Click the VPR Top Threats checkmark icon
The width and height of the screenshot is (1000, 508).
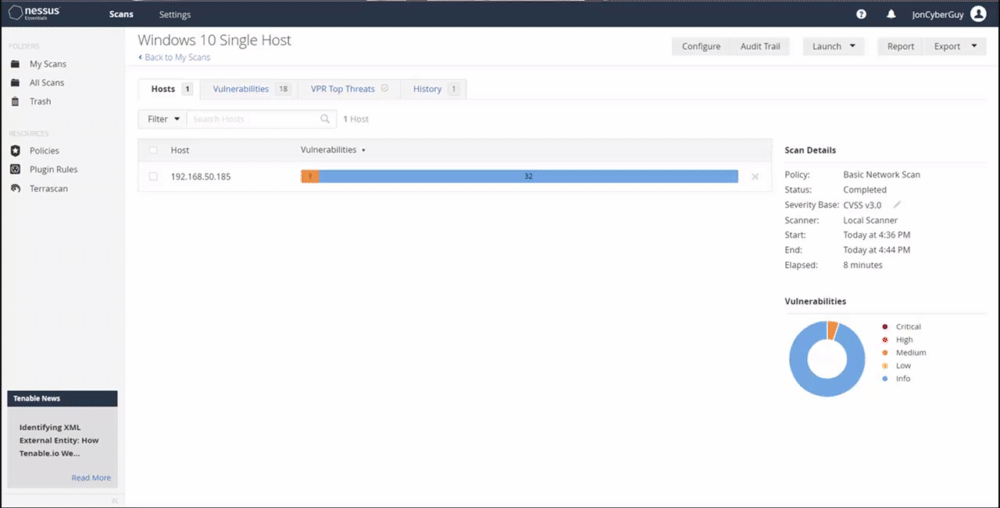pyautogui.click(x=385, y=89)
